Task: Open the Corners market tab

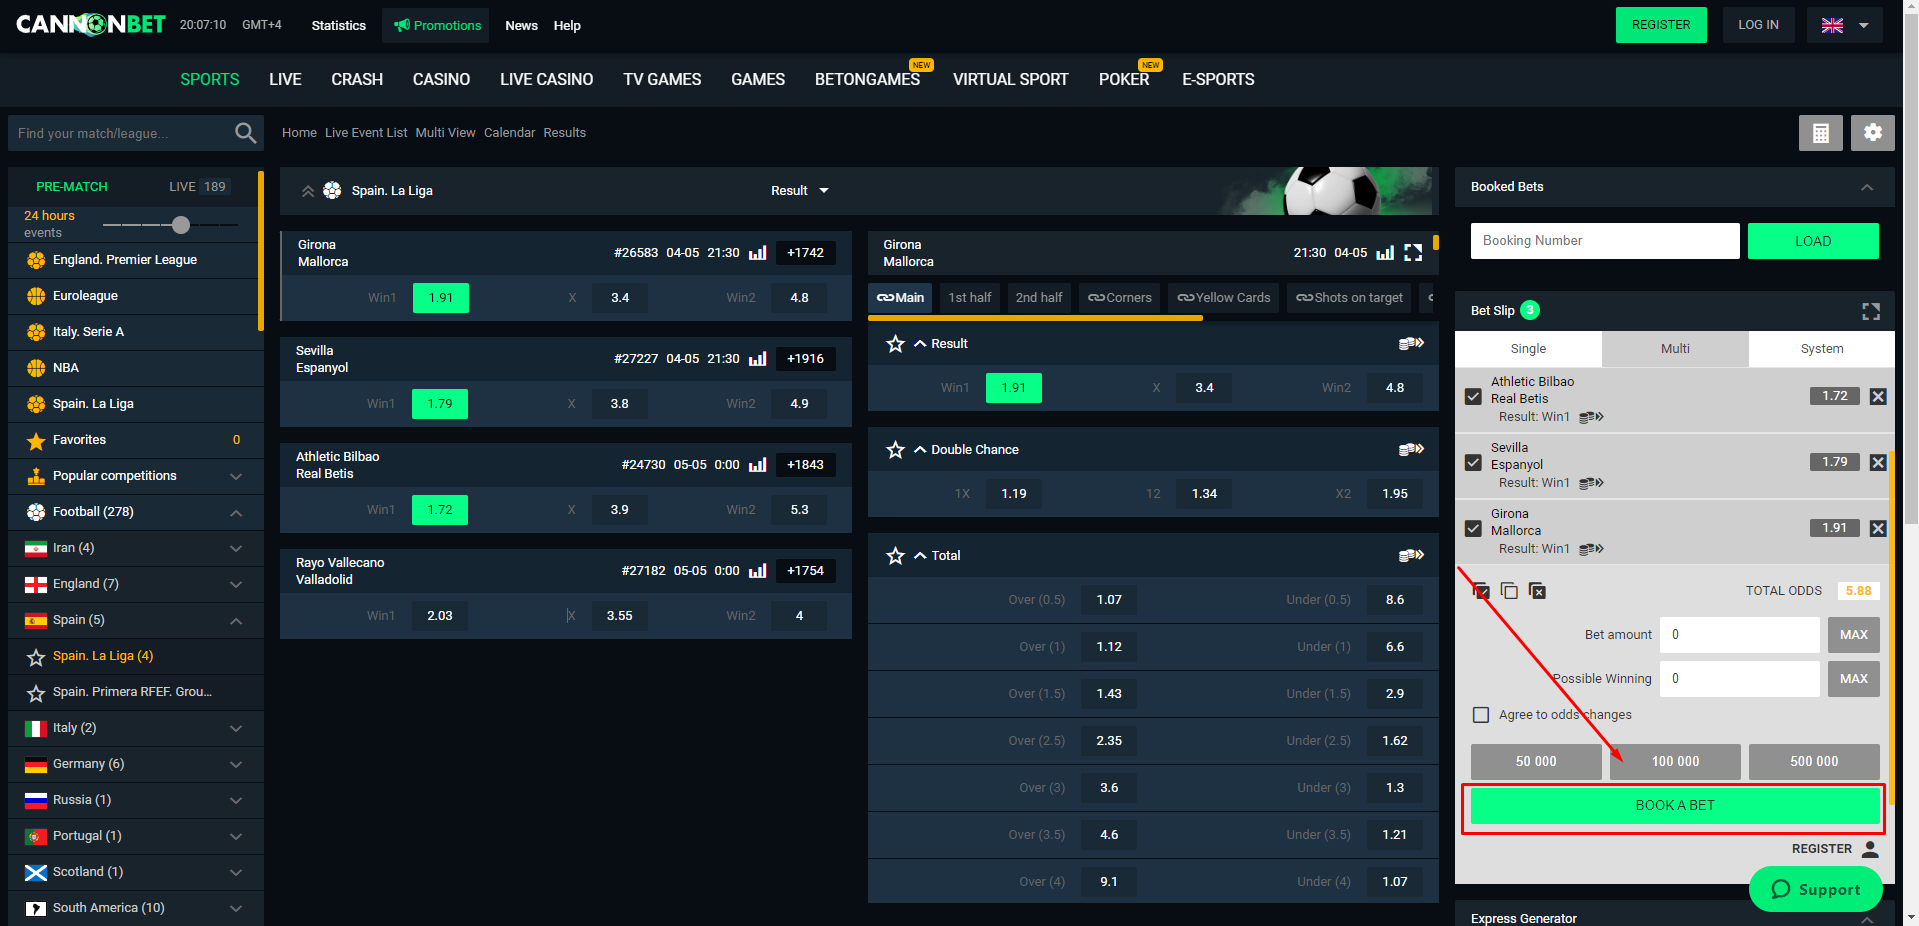Action: point(1118,297)
